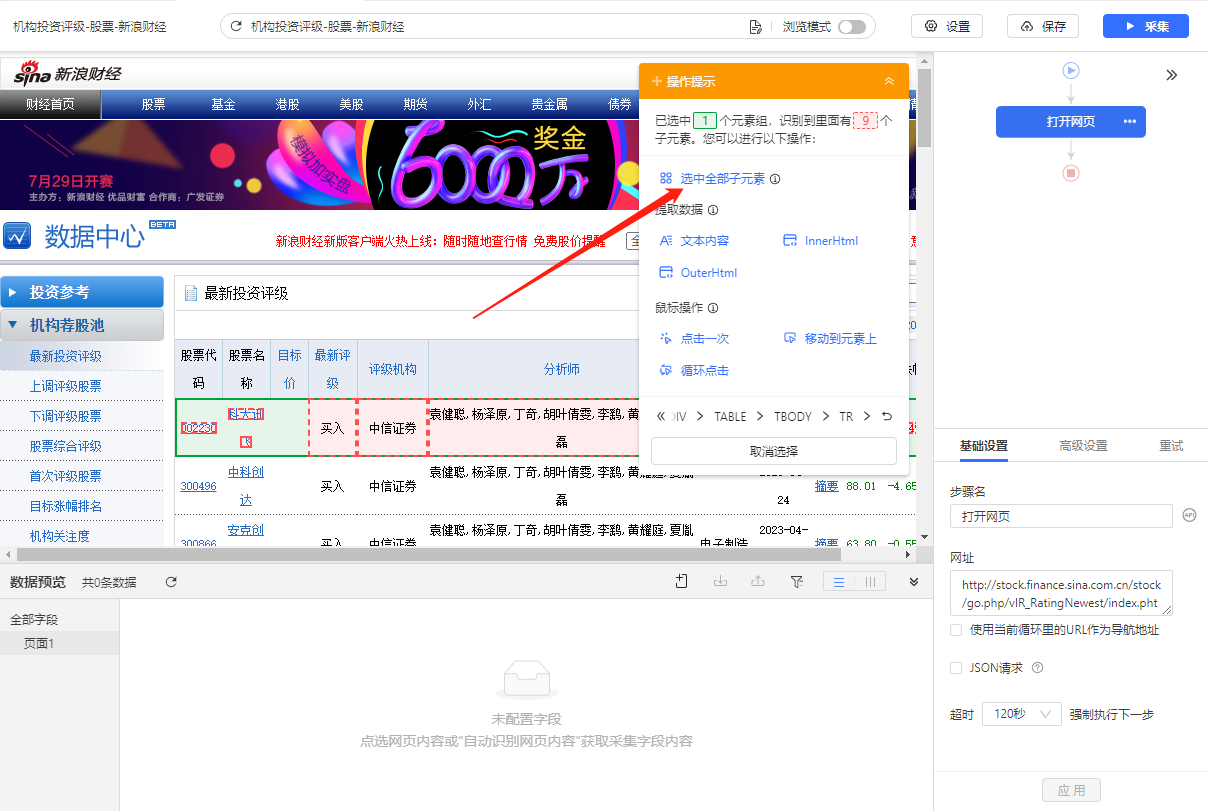The height and width of the screenshot is (811, 1208).
Task: Click the page reader icon in address bar
Action: point(757,27)
